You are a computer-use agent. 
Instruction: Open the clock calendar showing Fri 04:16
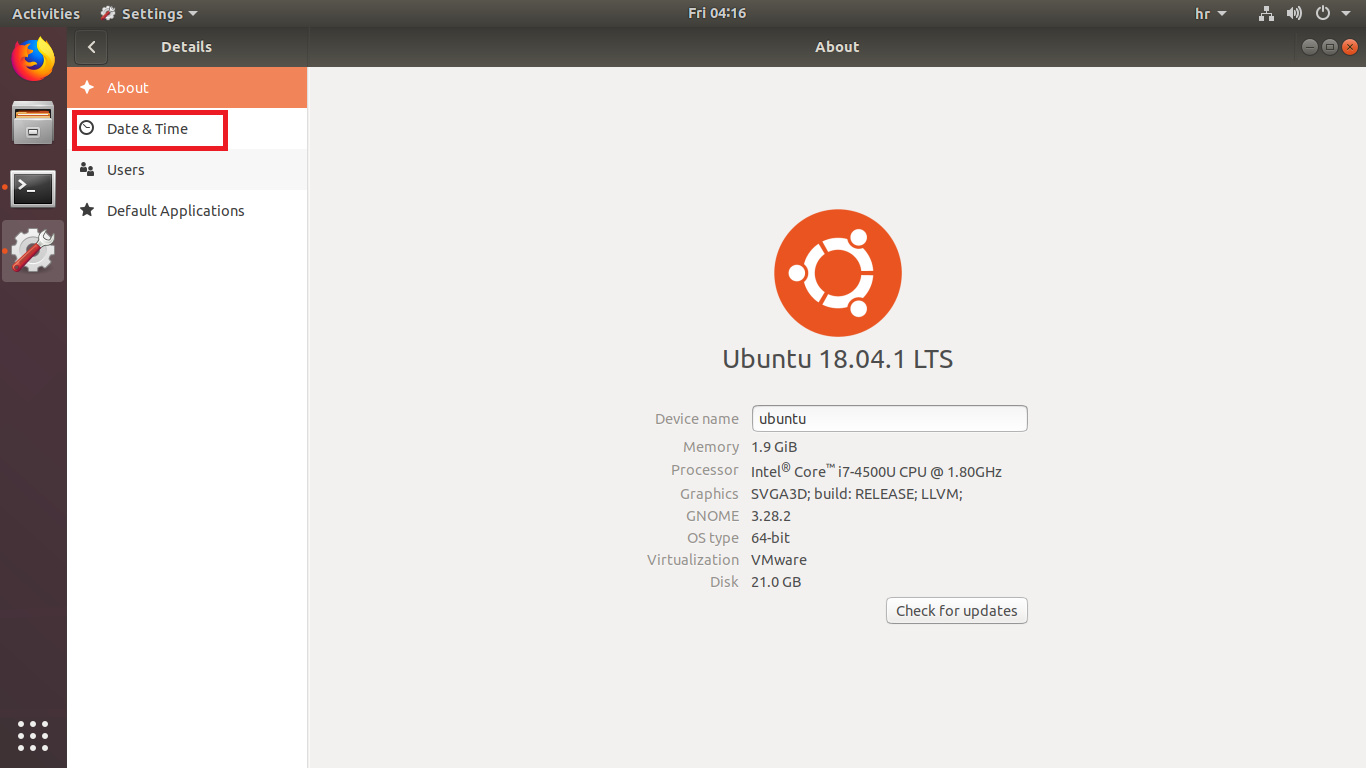tap(717, 13)
